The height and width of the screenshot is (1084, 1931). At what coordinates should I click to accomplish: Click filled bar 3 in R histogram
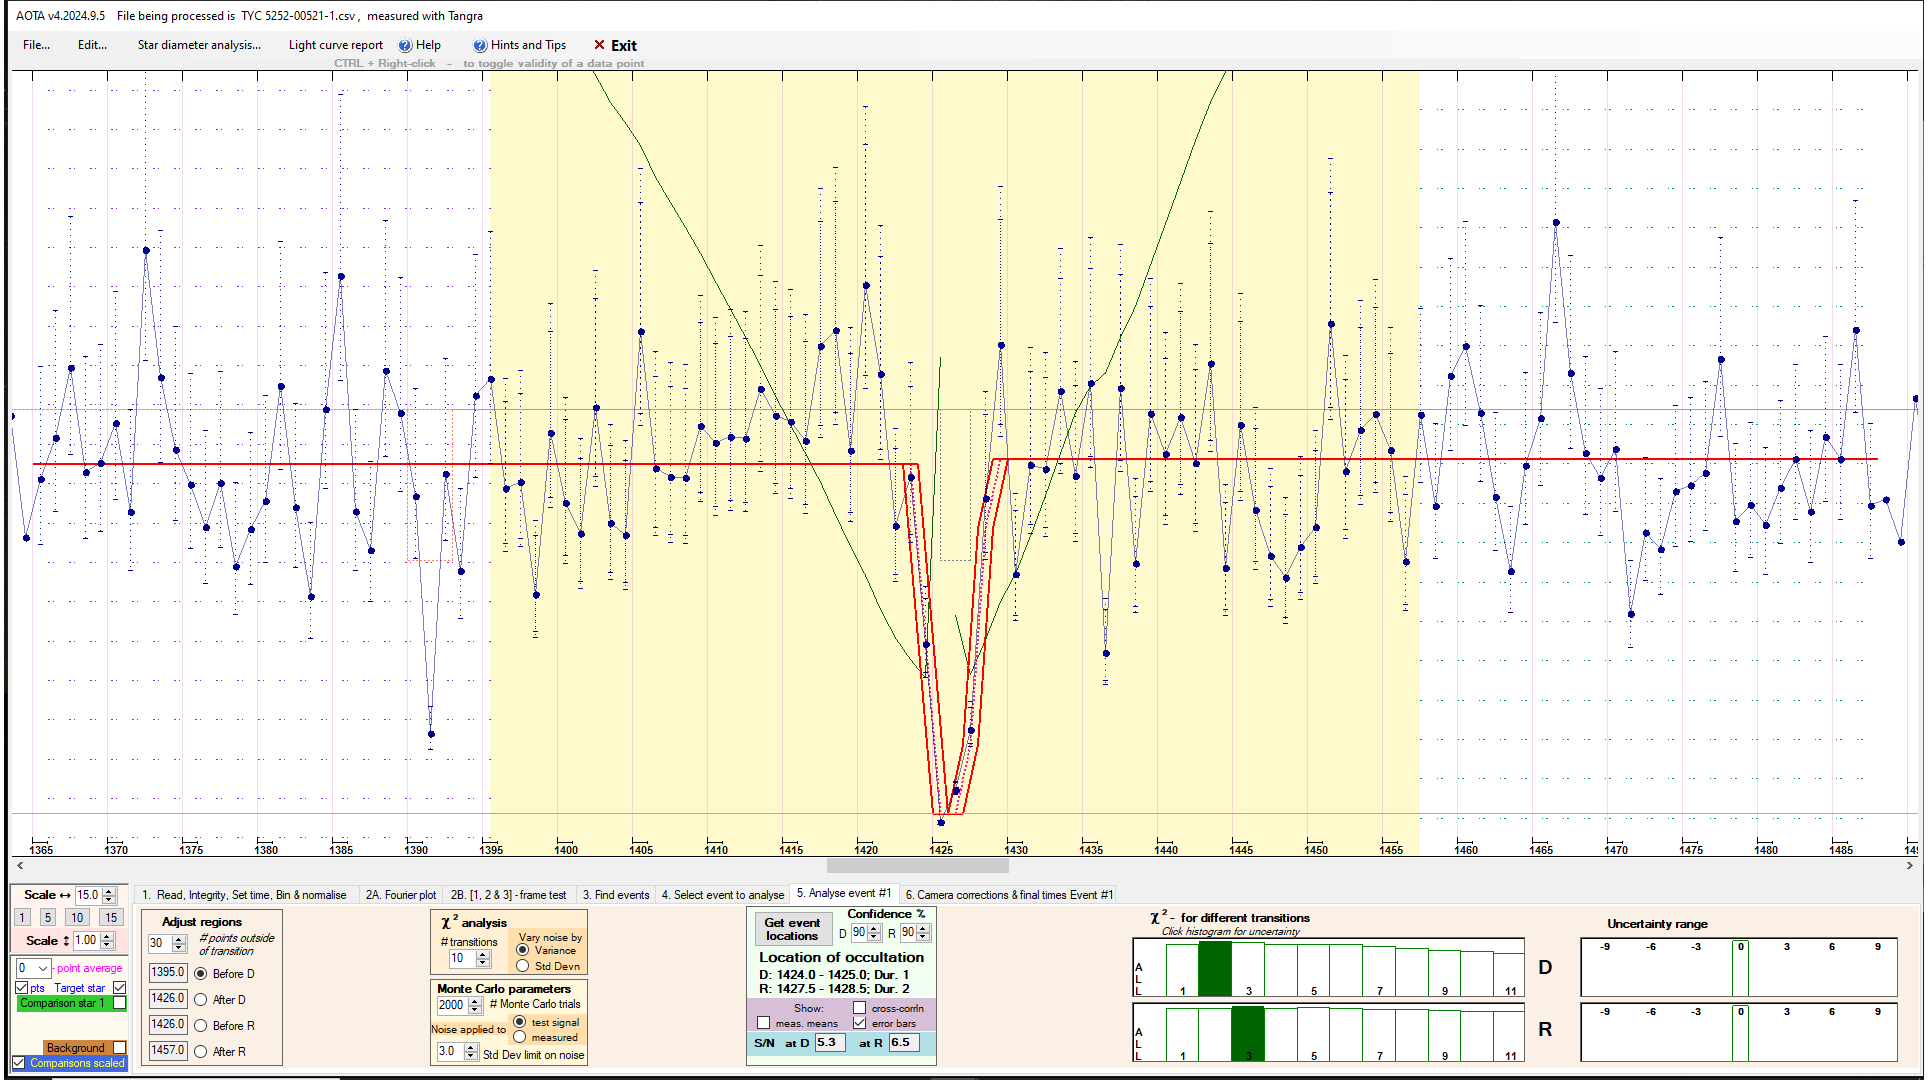point(1248,1034)
